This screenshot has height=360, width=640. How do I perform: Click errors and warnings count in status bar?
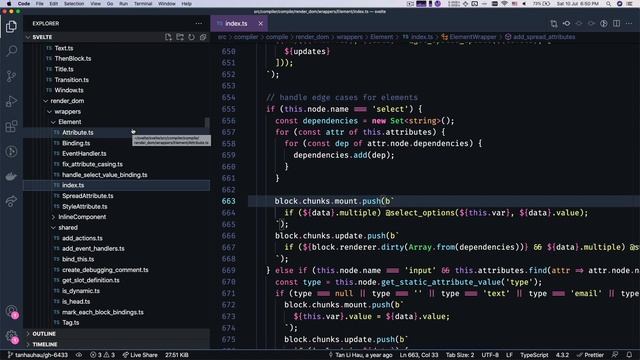coord(102,355)
